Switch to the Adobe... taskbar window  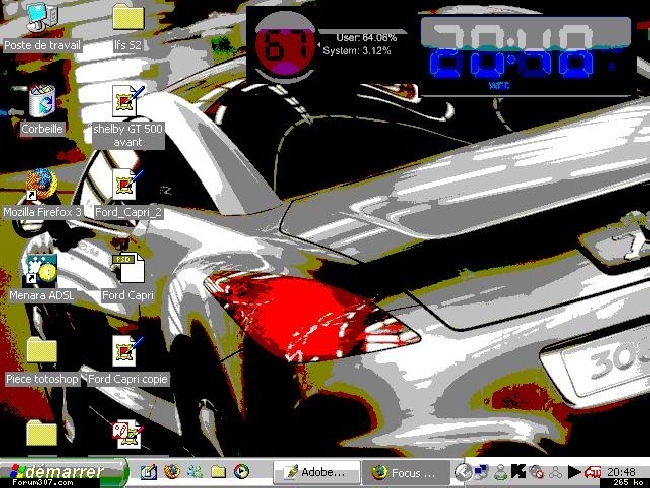pyautogui.click(x=317, y=472)
